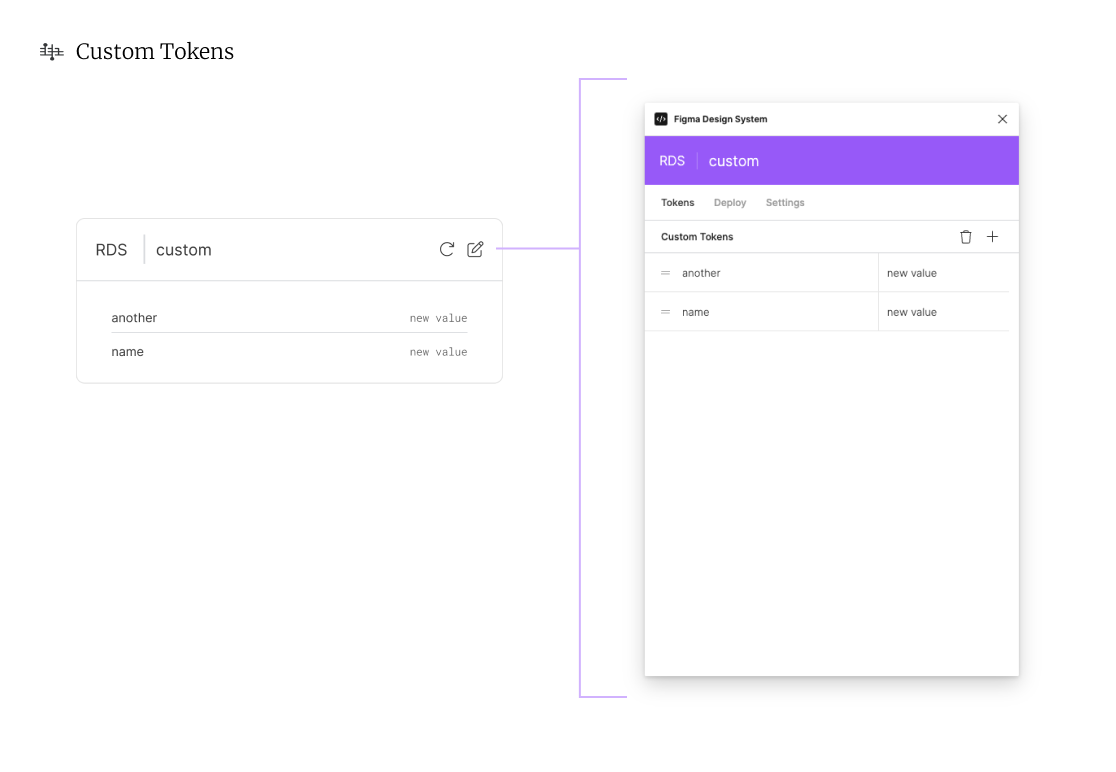
Task: Open the Settings tab
Action: tap(785, 203)
